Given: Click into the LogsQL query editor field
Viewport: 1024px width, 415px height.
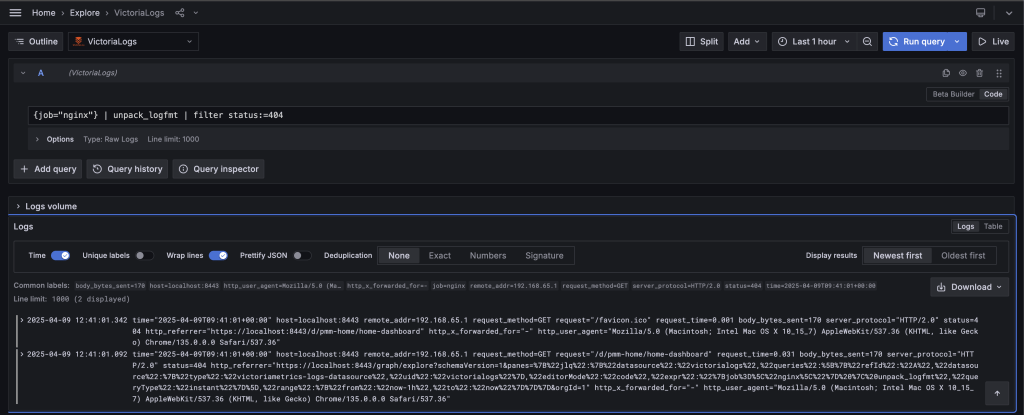Looking at the screenshot, I should pyautogui.click(x=500, y=115).
